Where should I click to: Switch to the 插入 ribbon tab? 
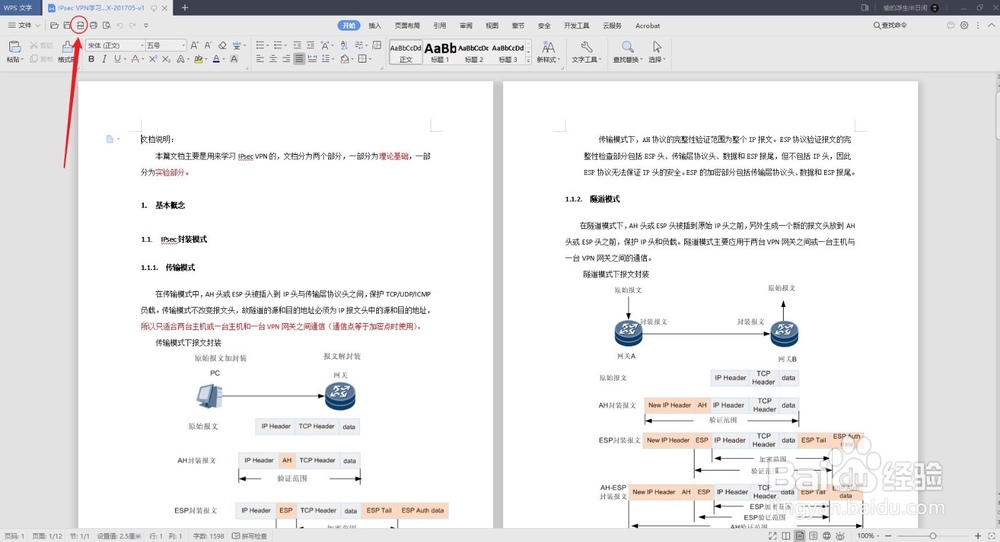pyautogui.click(x=375, y=26)
